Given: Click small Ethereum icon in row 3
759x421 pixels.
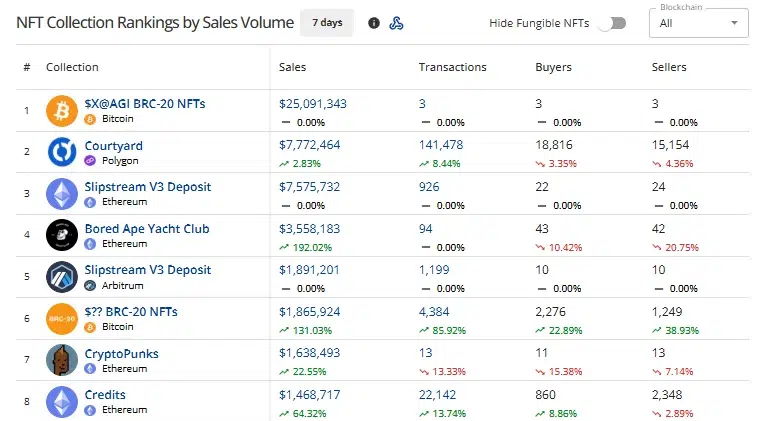Looking at the screenshot, I should [x=90, y=202].
